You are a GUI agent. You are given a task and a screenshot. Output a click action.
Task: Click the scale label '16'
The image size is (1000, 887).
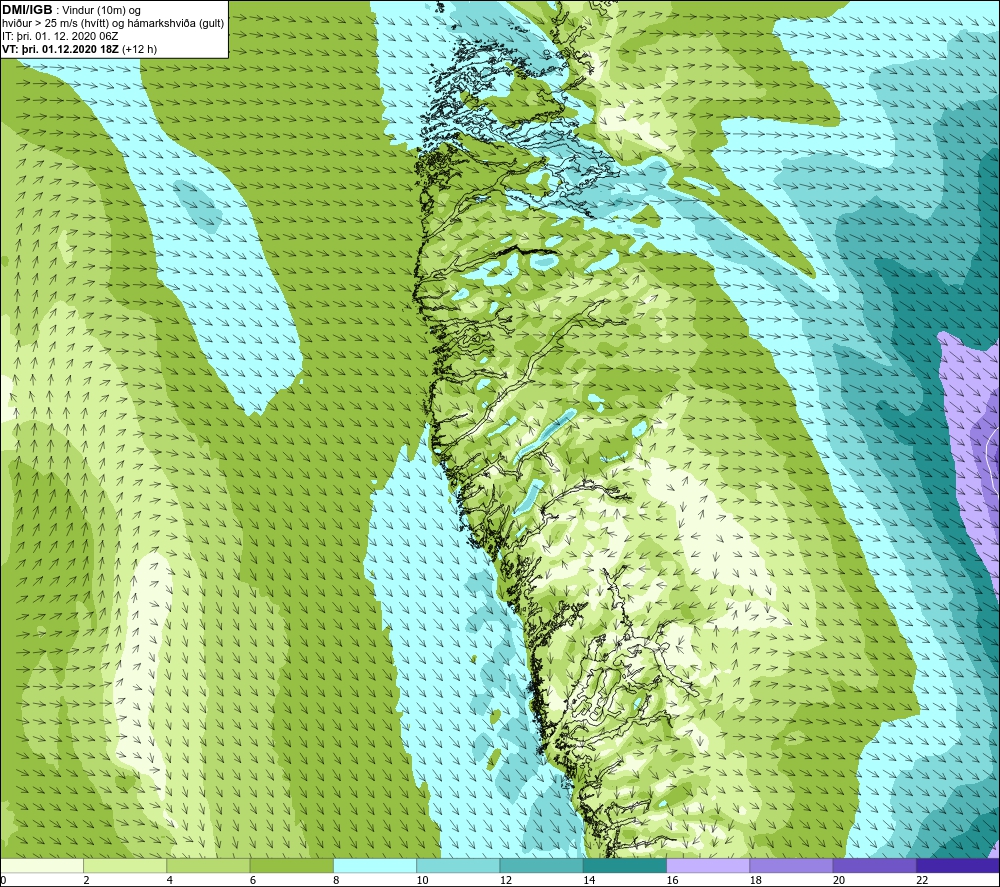(672, 881)
